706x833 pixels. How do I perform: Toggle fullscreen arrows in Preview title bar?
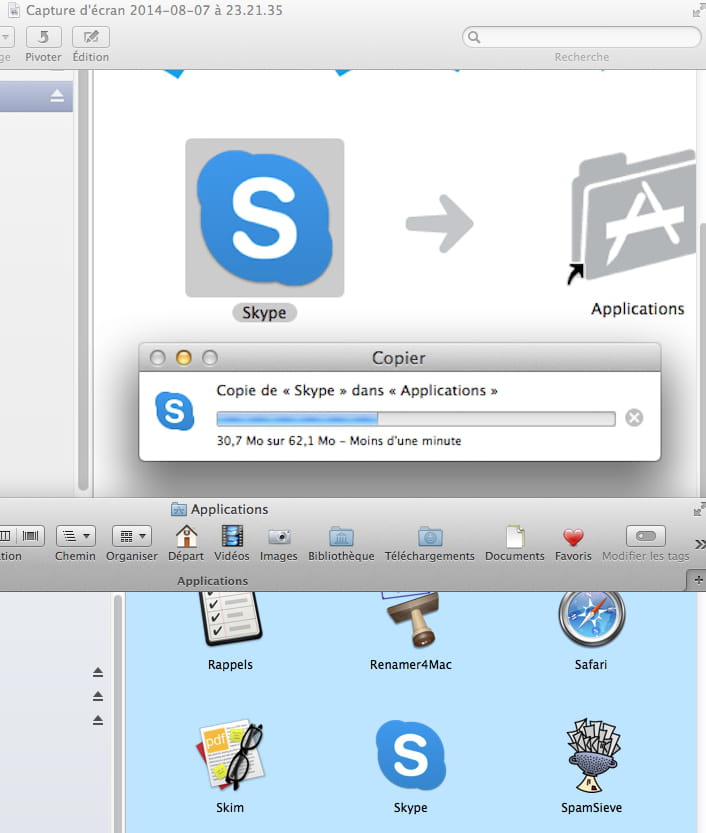699,10
